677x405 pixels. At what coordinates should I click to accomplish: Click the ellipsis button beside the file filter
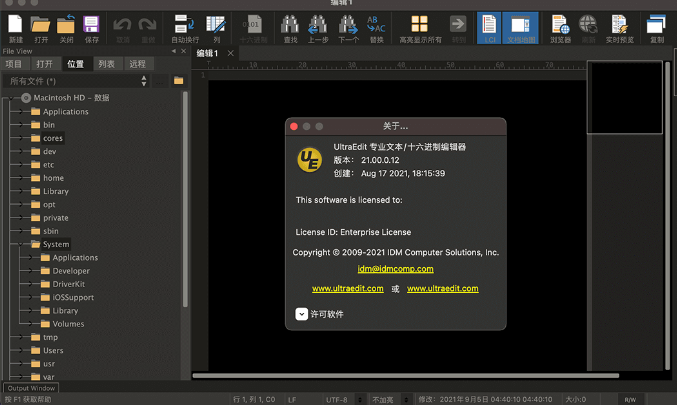160,81
